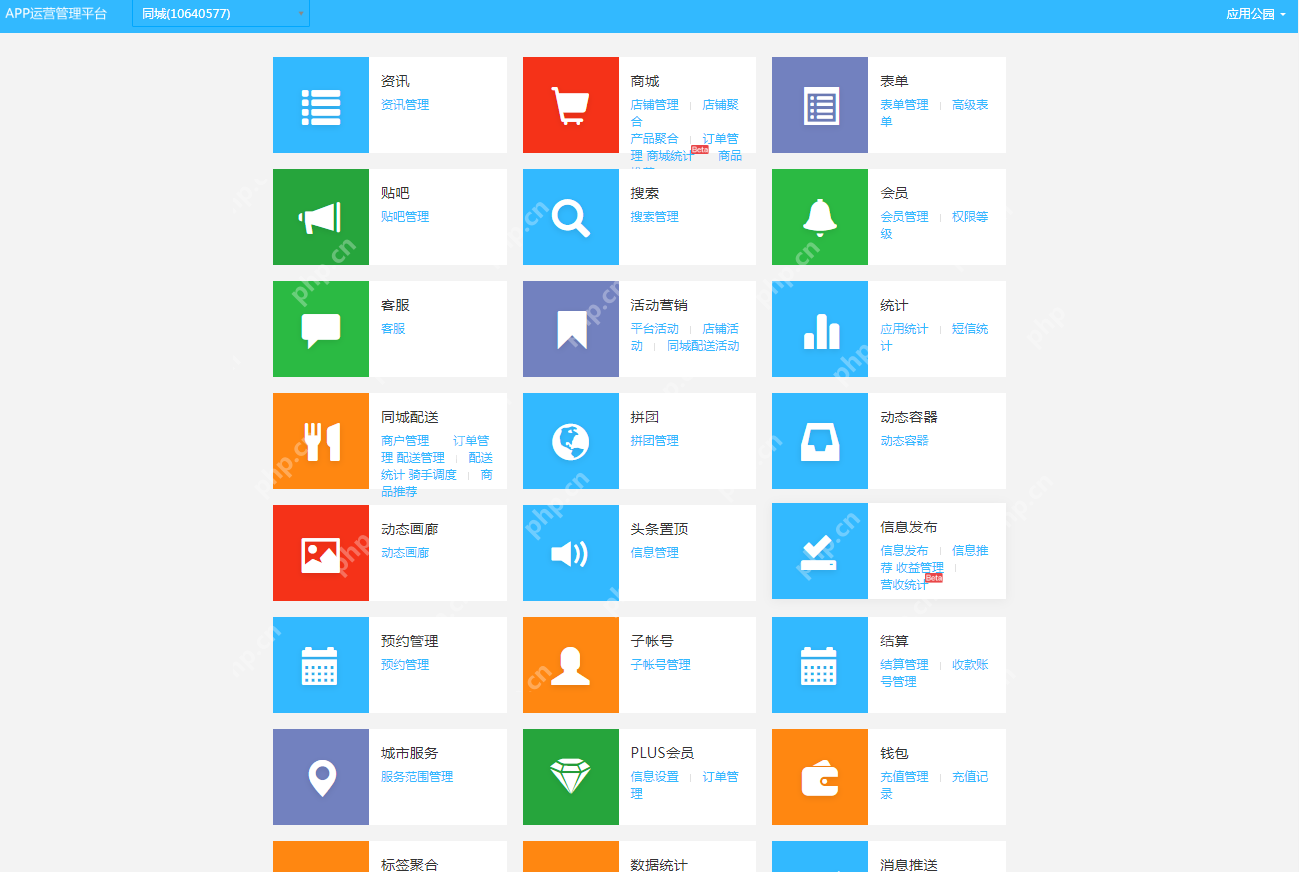Click the 客服 chat bubble icon
The height and width of the screenshot is (872, 1299).
click(320, 329)
